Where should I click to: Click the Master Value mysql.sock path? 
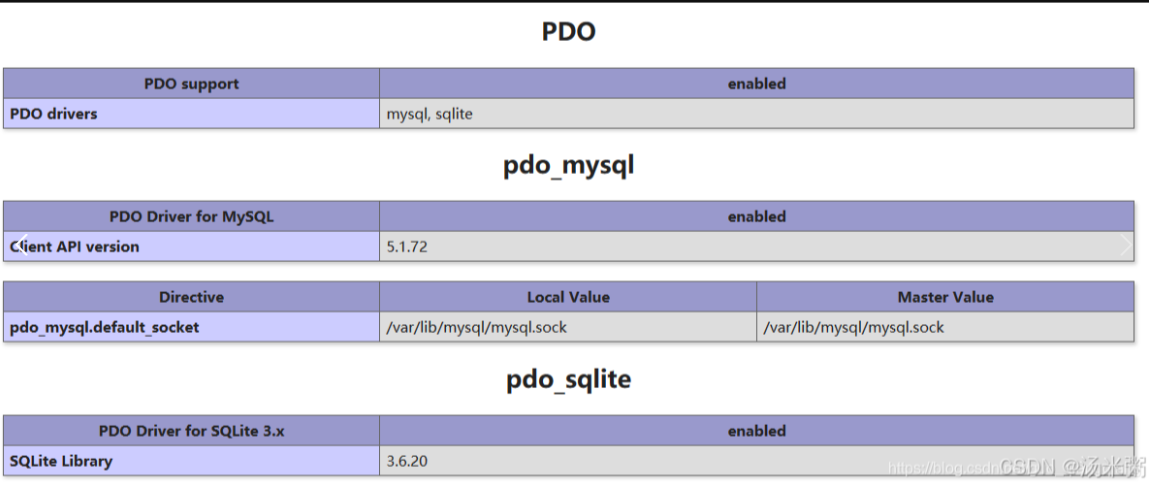point(853,327)
